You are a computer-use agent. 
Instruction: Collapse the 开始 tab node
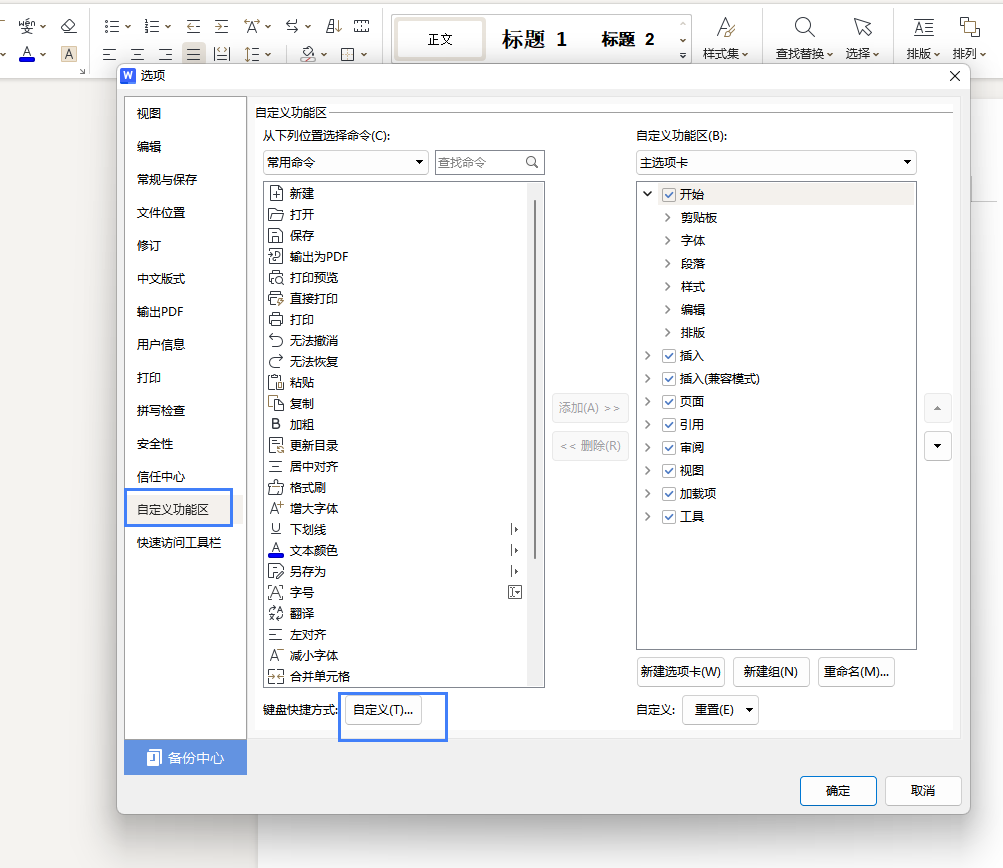[647, 194]
